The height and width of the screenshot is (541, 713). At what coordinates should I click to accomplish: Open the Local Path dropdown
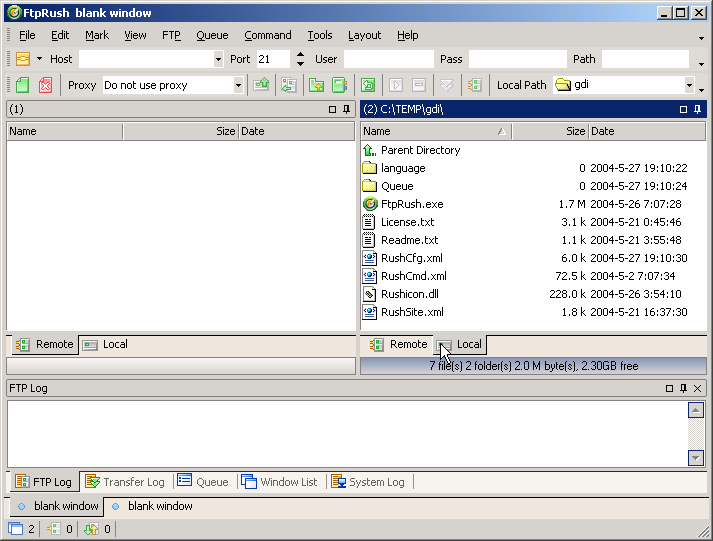point(689,85)
